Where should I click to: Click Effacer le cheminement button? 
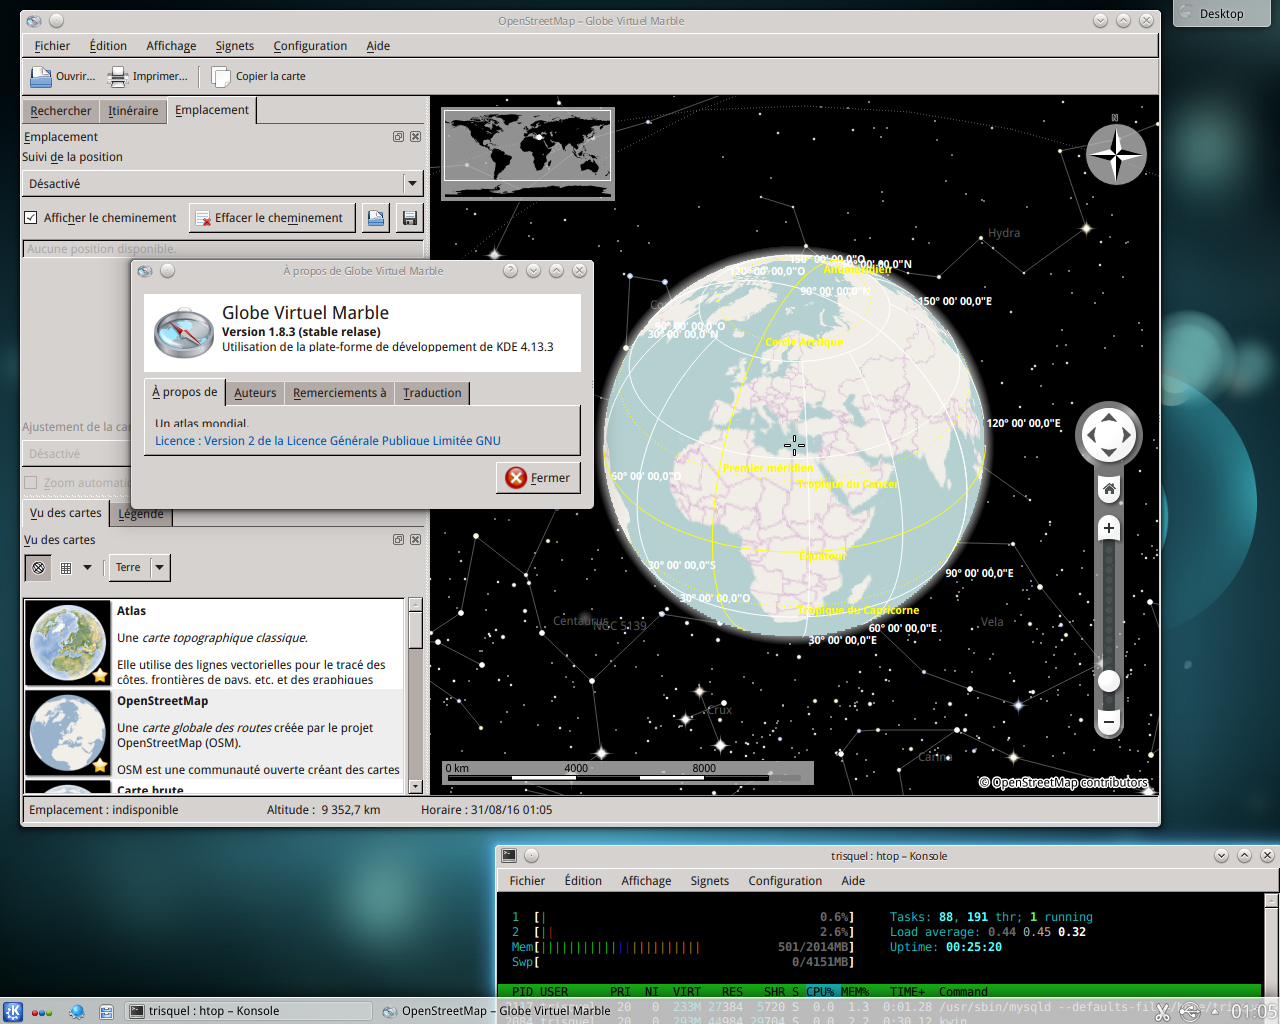point(272,218)
